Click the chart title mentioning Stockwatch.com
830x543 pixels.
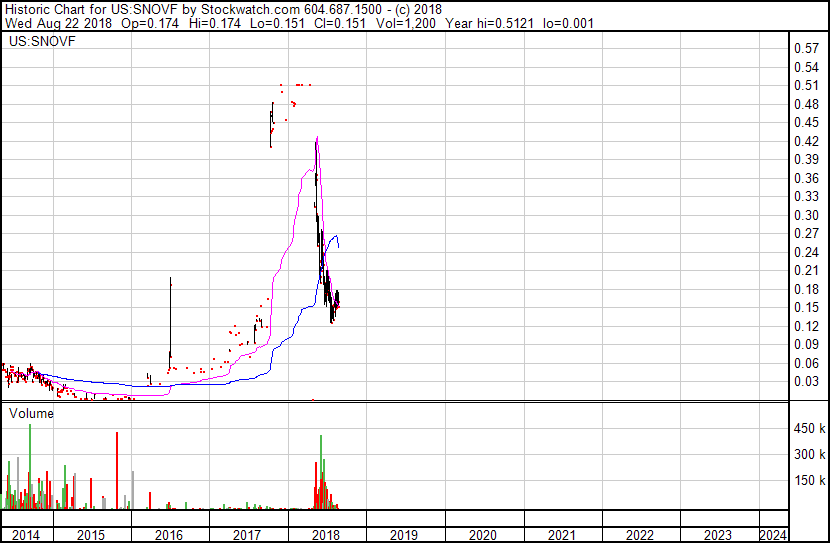(223, 9)
